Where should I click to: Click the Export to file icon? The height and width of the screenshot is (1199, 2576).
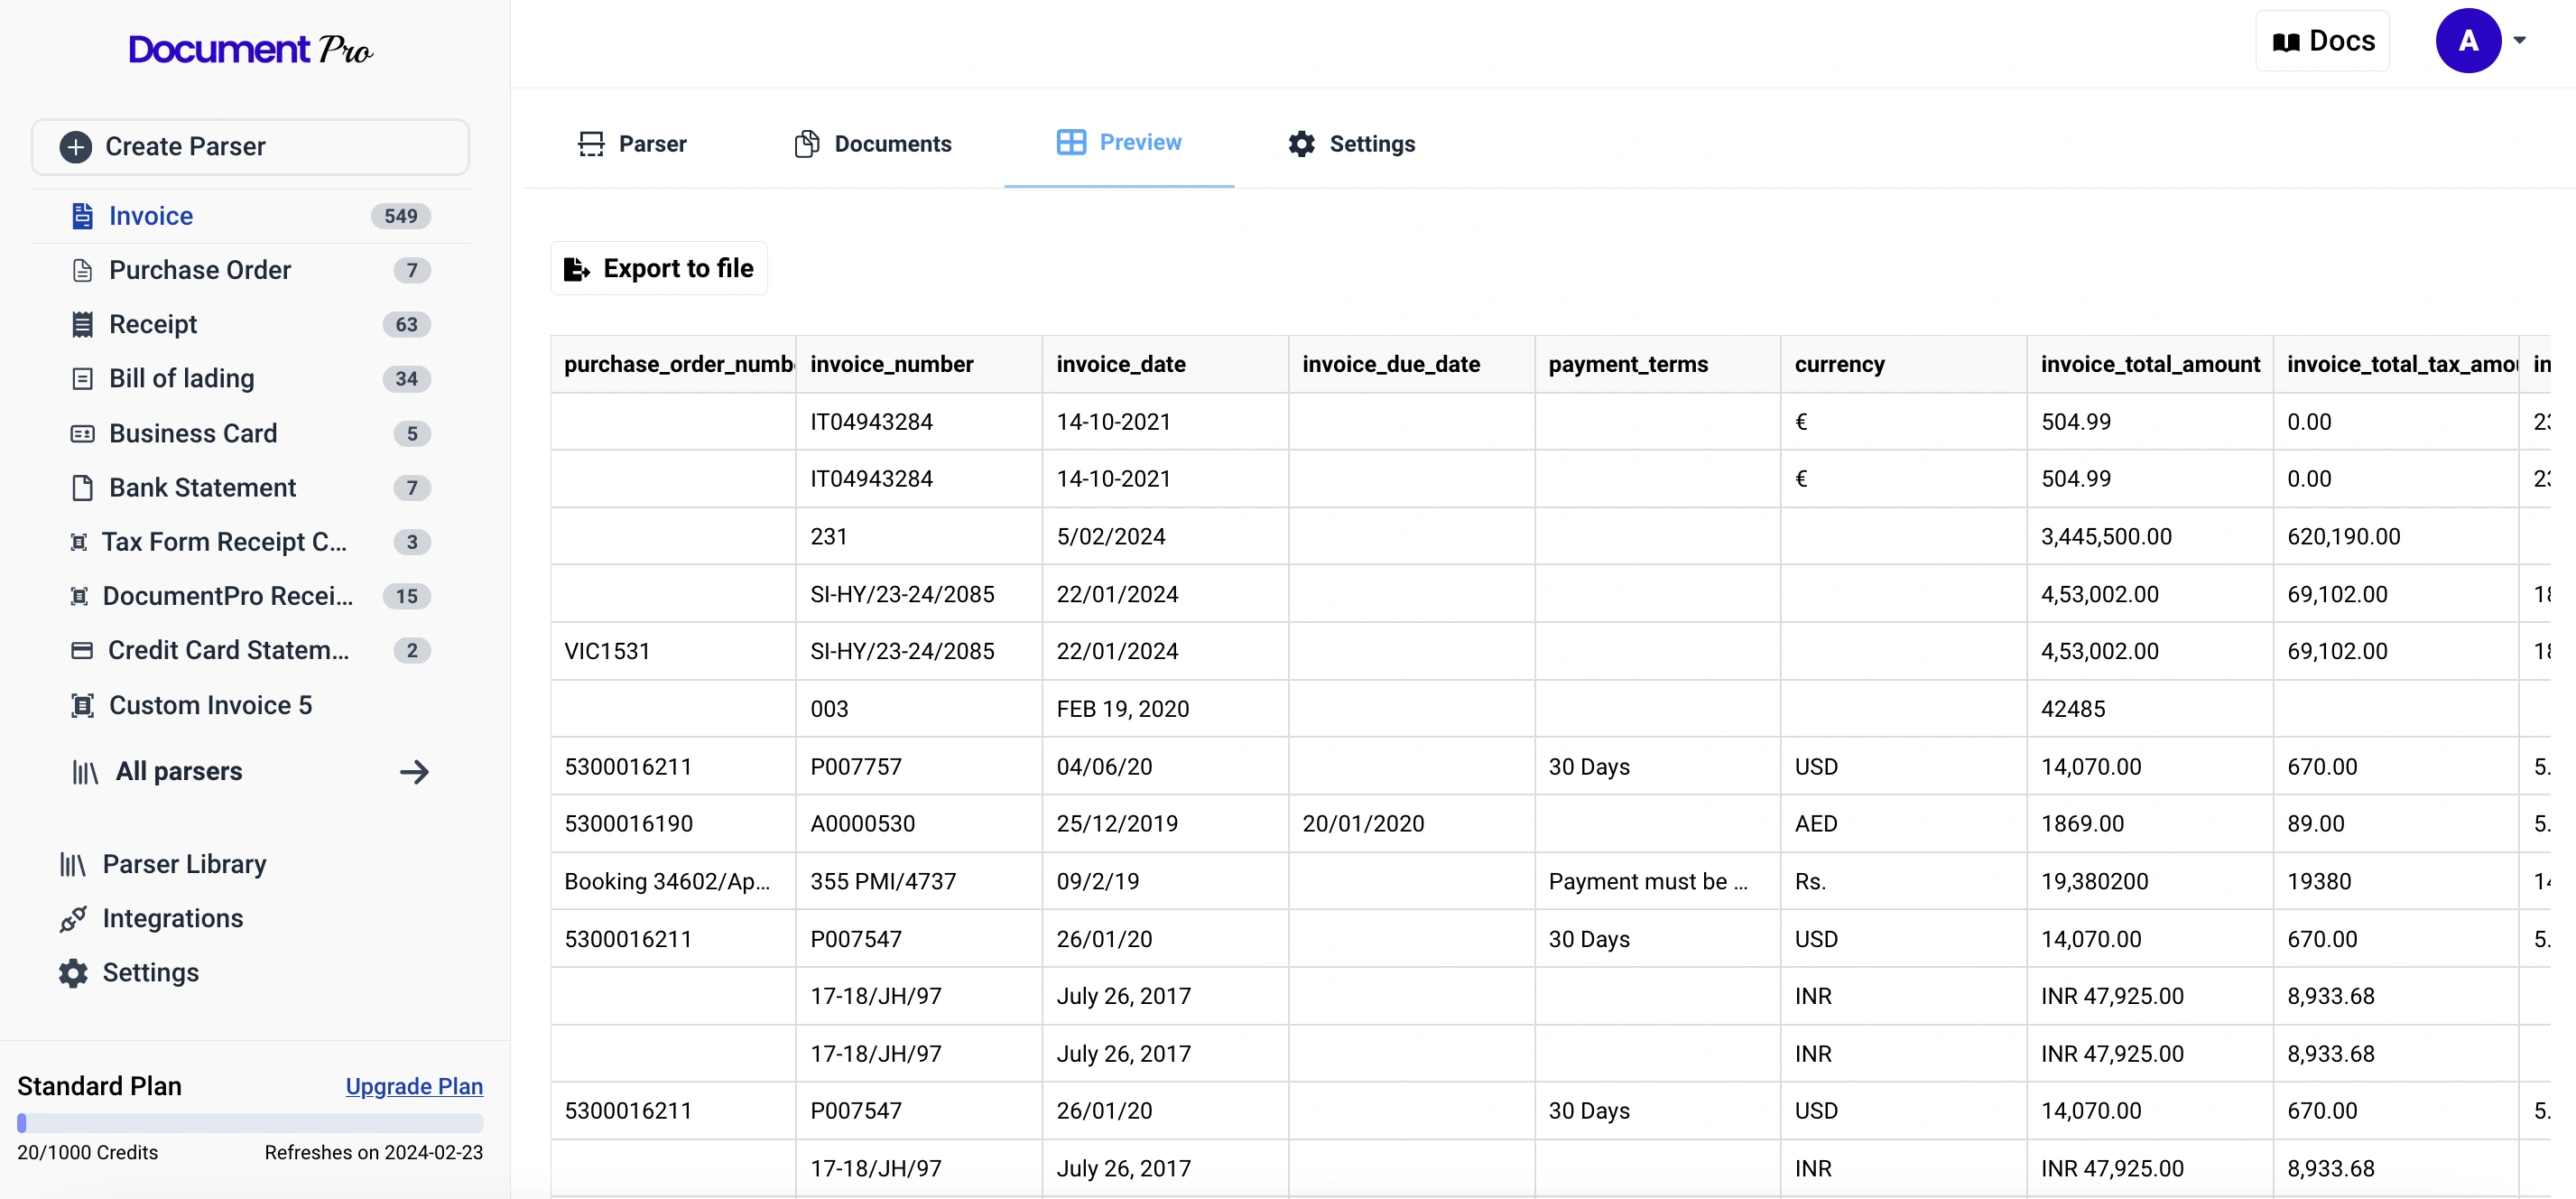[577, 269]
